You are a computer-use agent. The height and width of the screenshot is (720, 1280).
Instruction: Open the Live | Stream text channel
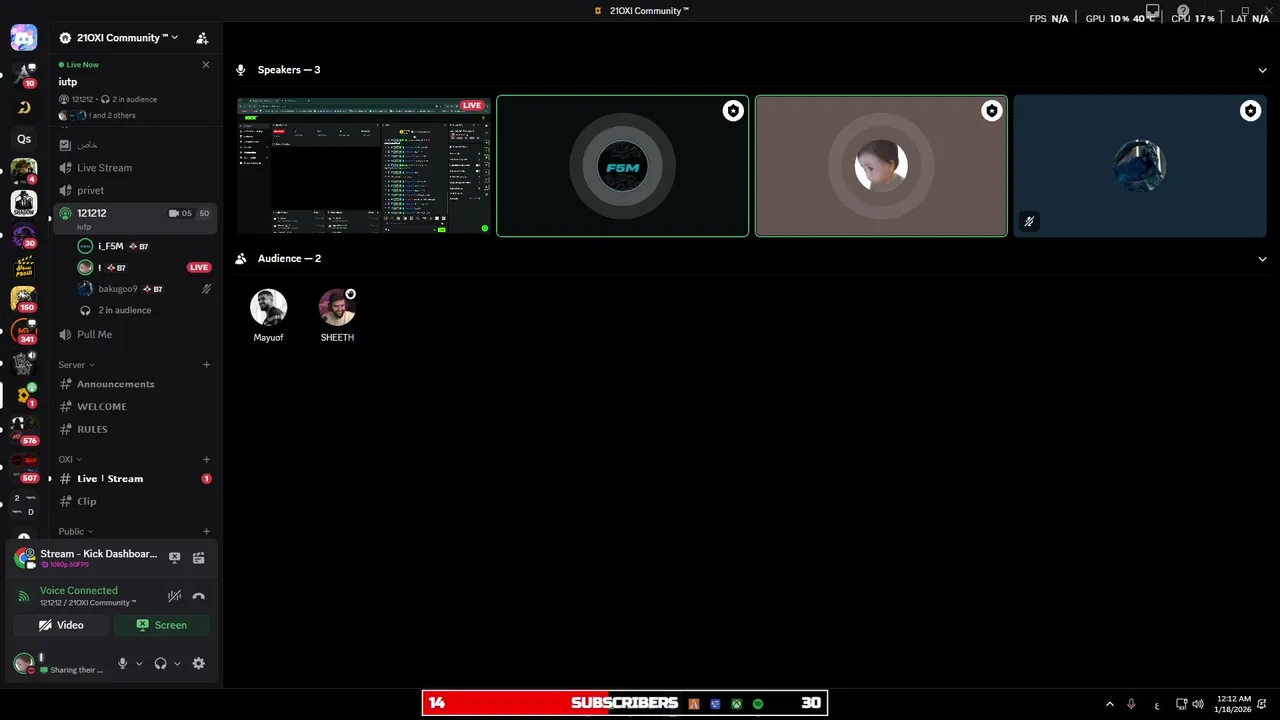[x=135, y=479]
